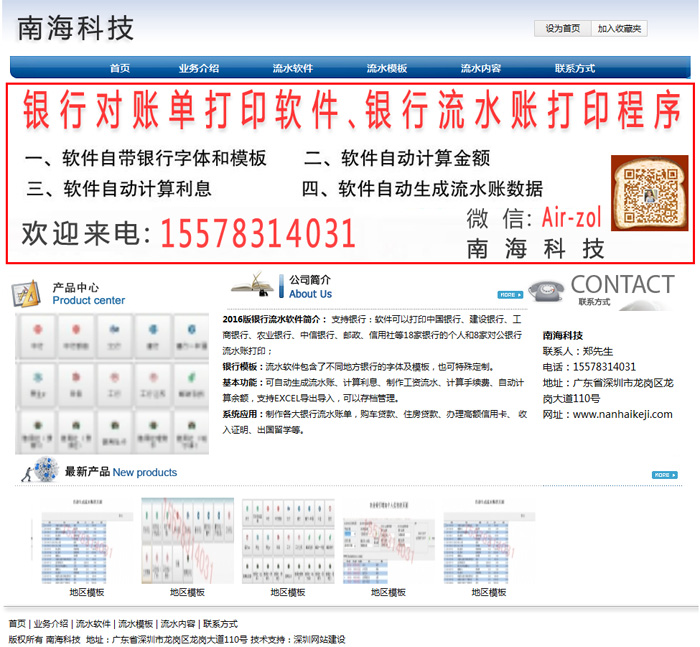This screenshot has width=700, height=647.
Task: Open the 流水模板 nav menu item
Action: pos(387,68)
